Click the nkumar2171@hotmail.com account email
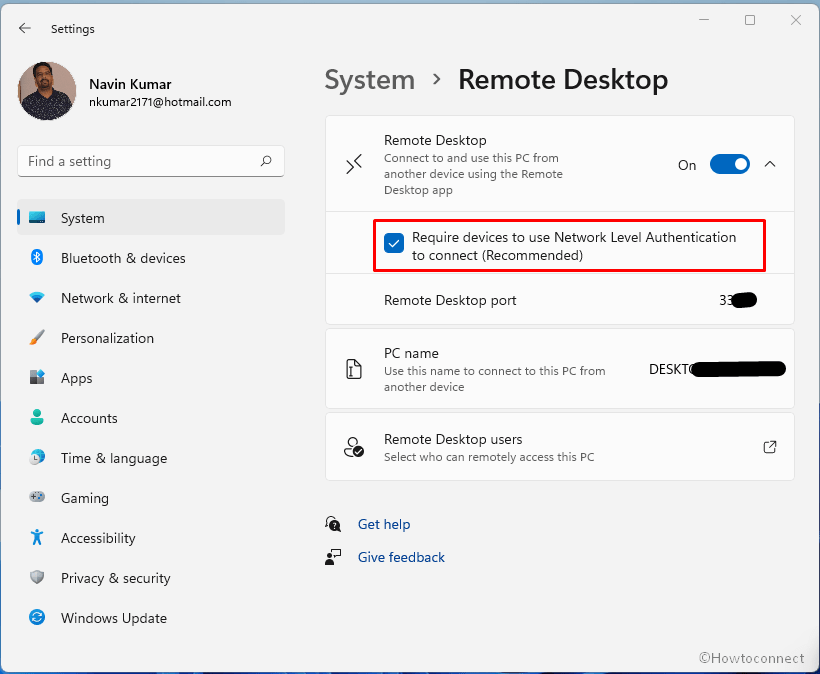This screenshot has width=820, height=674. pyautogui.click(x=160, y=102)
